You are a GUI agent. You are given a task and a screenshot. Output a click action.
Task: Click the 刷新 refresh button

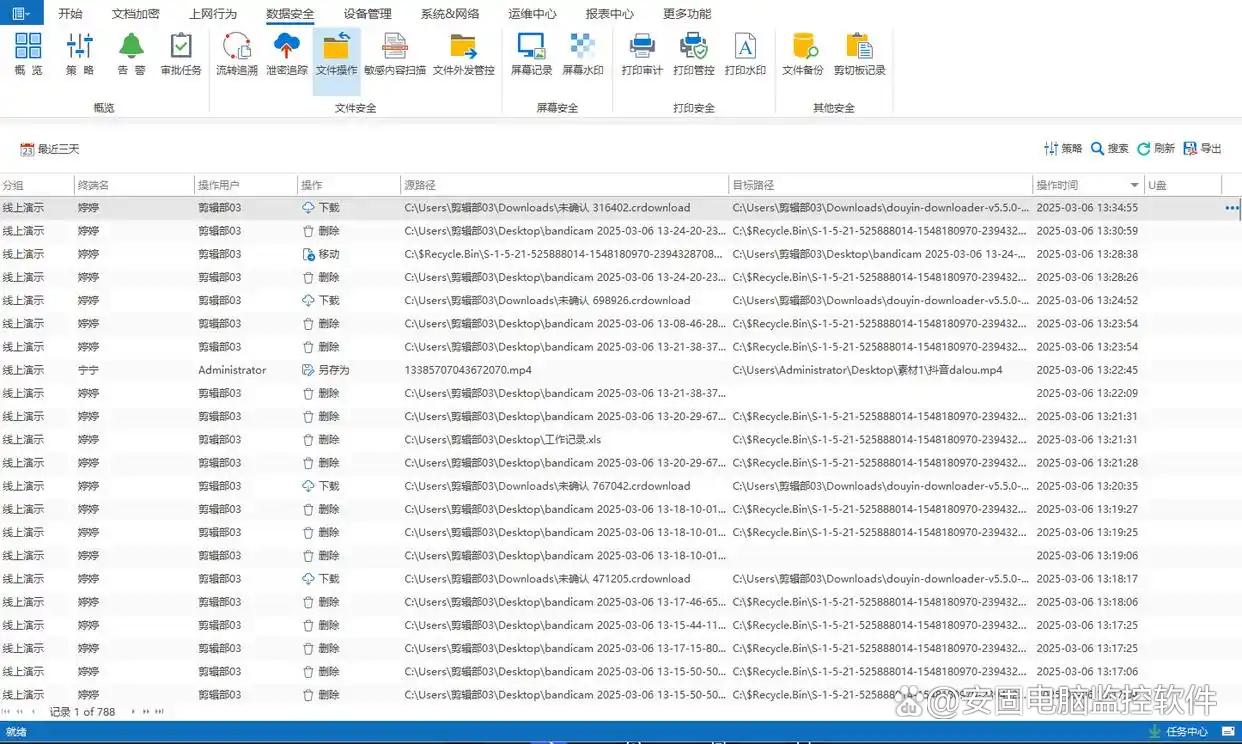1155,148
